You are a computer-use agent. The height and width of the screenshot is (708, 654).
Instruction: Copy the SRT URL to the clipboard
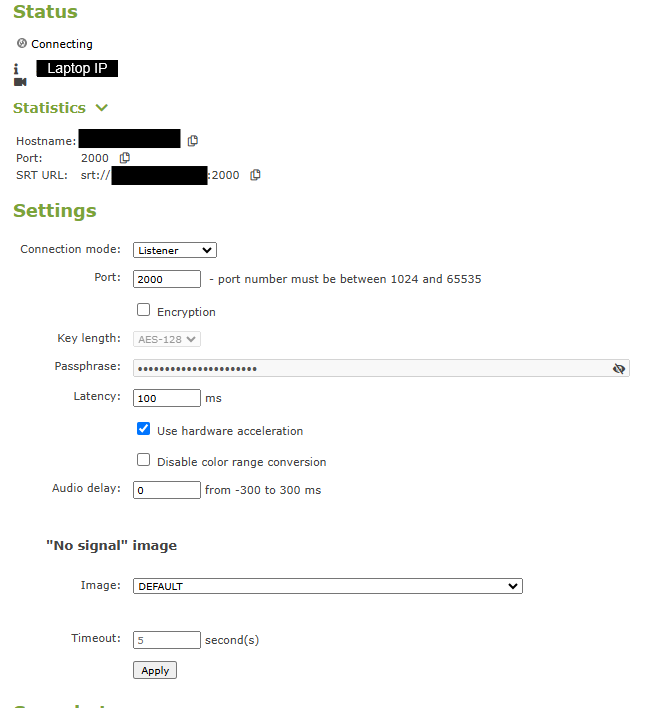pyautogui.click(x=255, y=175)
